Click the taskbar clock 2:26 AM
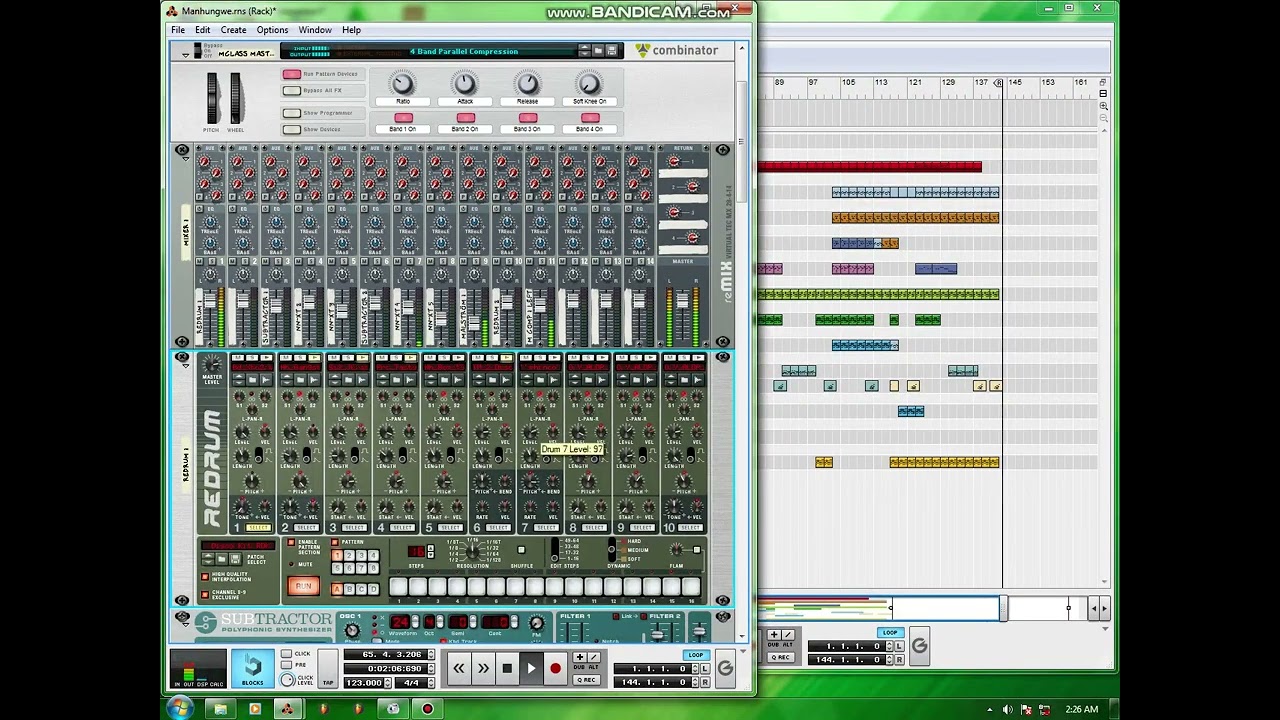 tap(1081, 709)
